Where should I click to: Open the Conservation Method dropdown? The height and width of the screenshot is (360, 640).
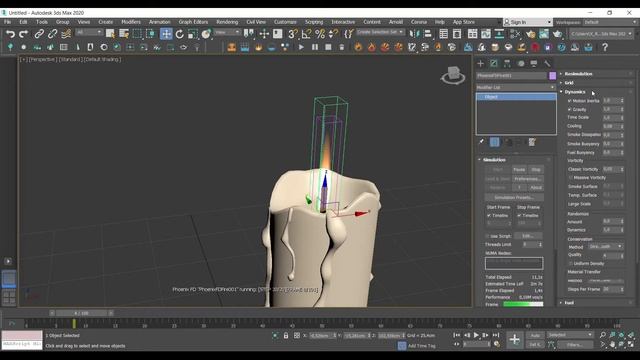pyautogui.click(x=605, y=247)
